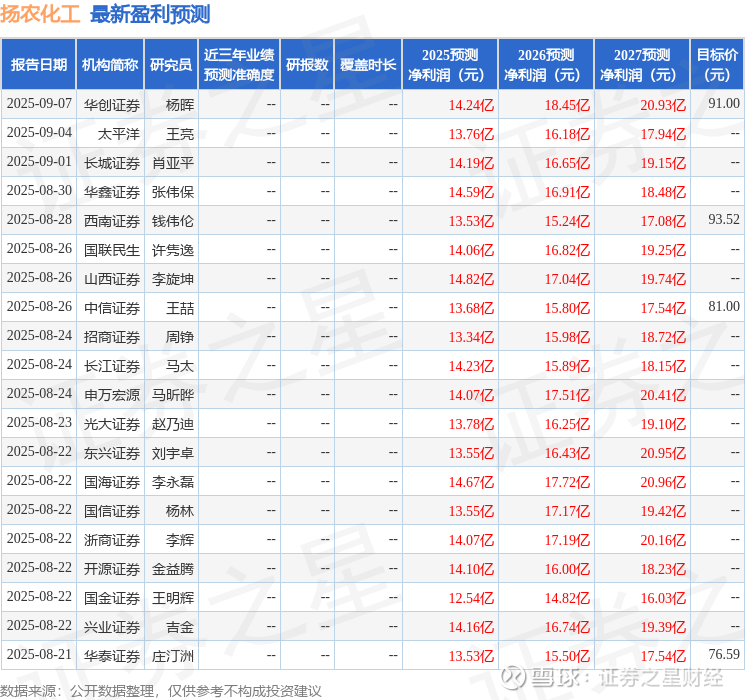Click the 15.89亿 value
The height and width of the screenshot is (700, 745).
pyautogui.click(x=567, y=366)
